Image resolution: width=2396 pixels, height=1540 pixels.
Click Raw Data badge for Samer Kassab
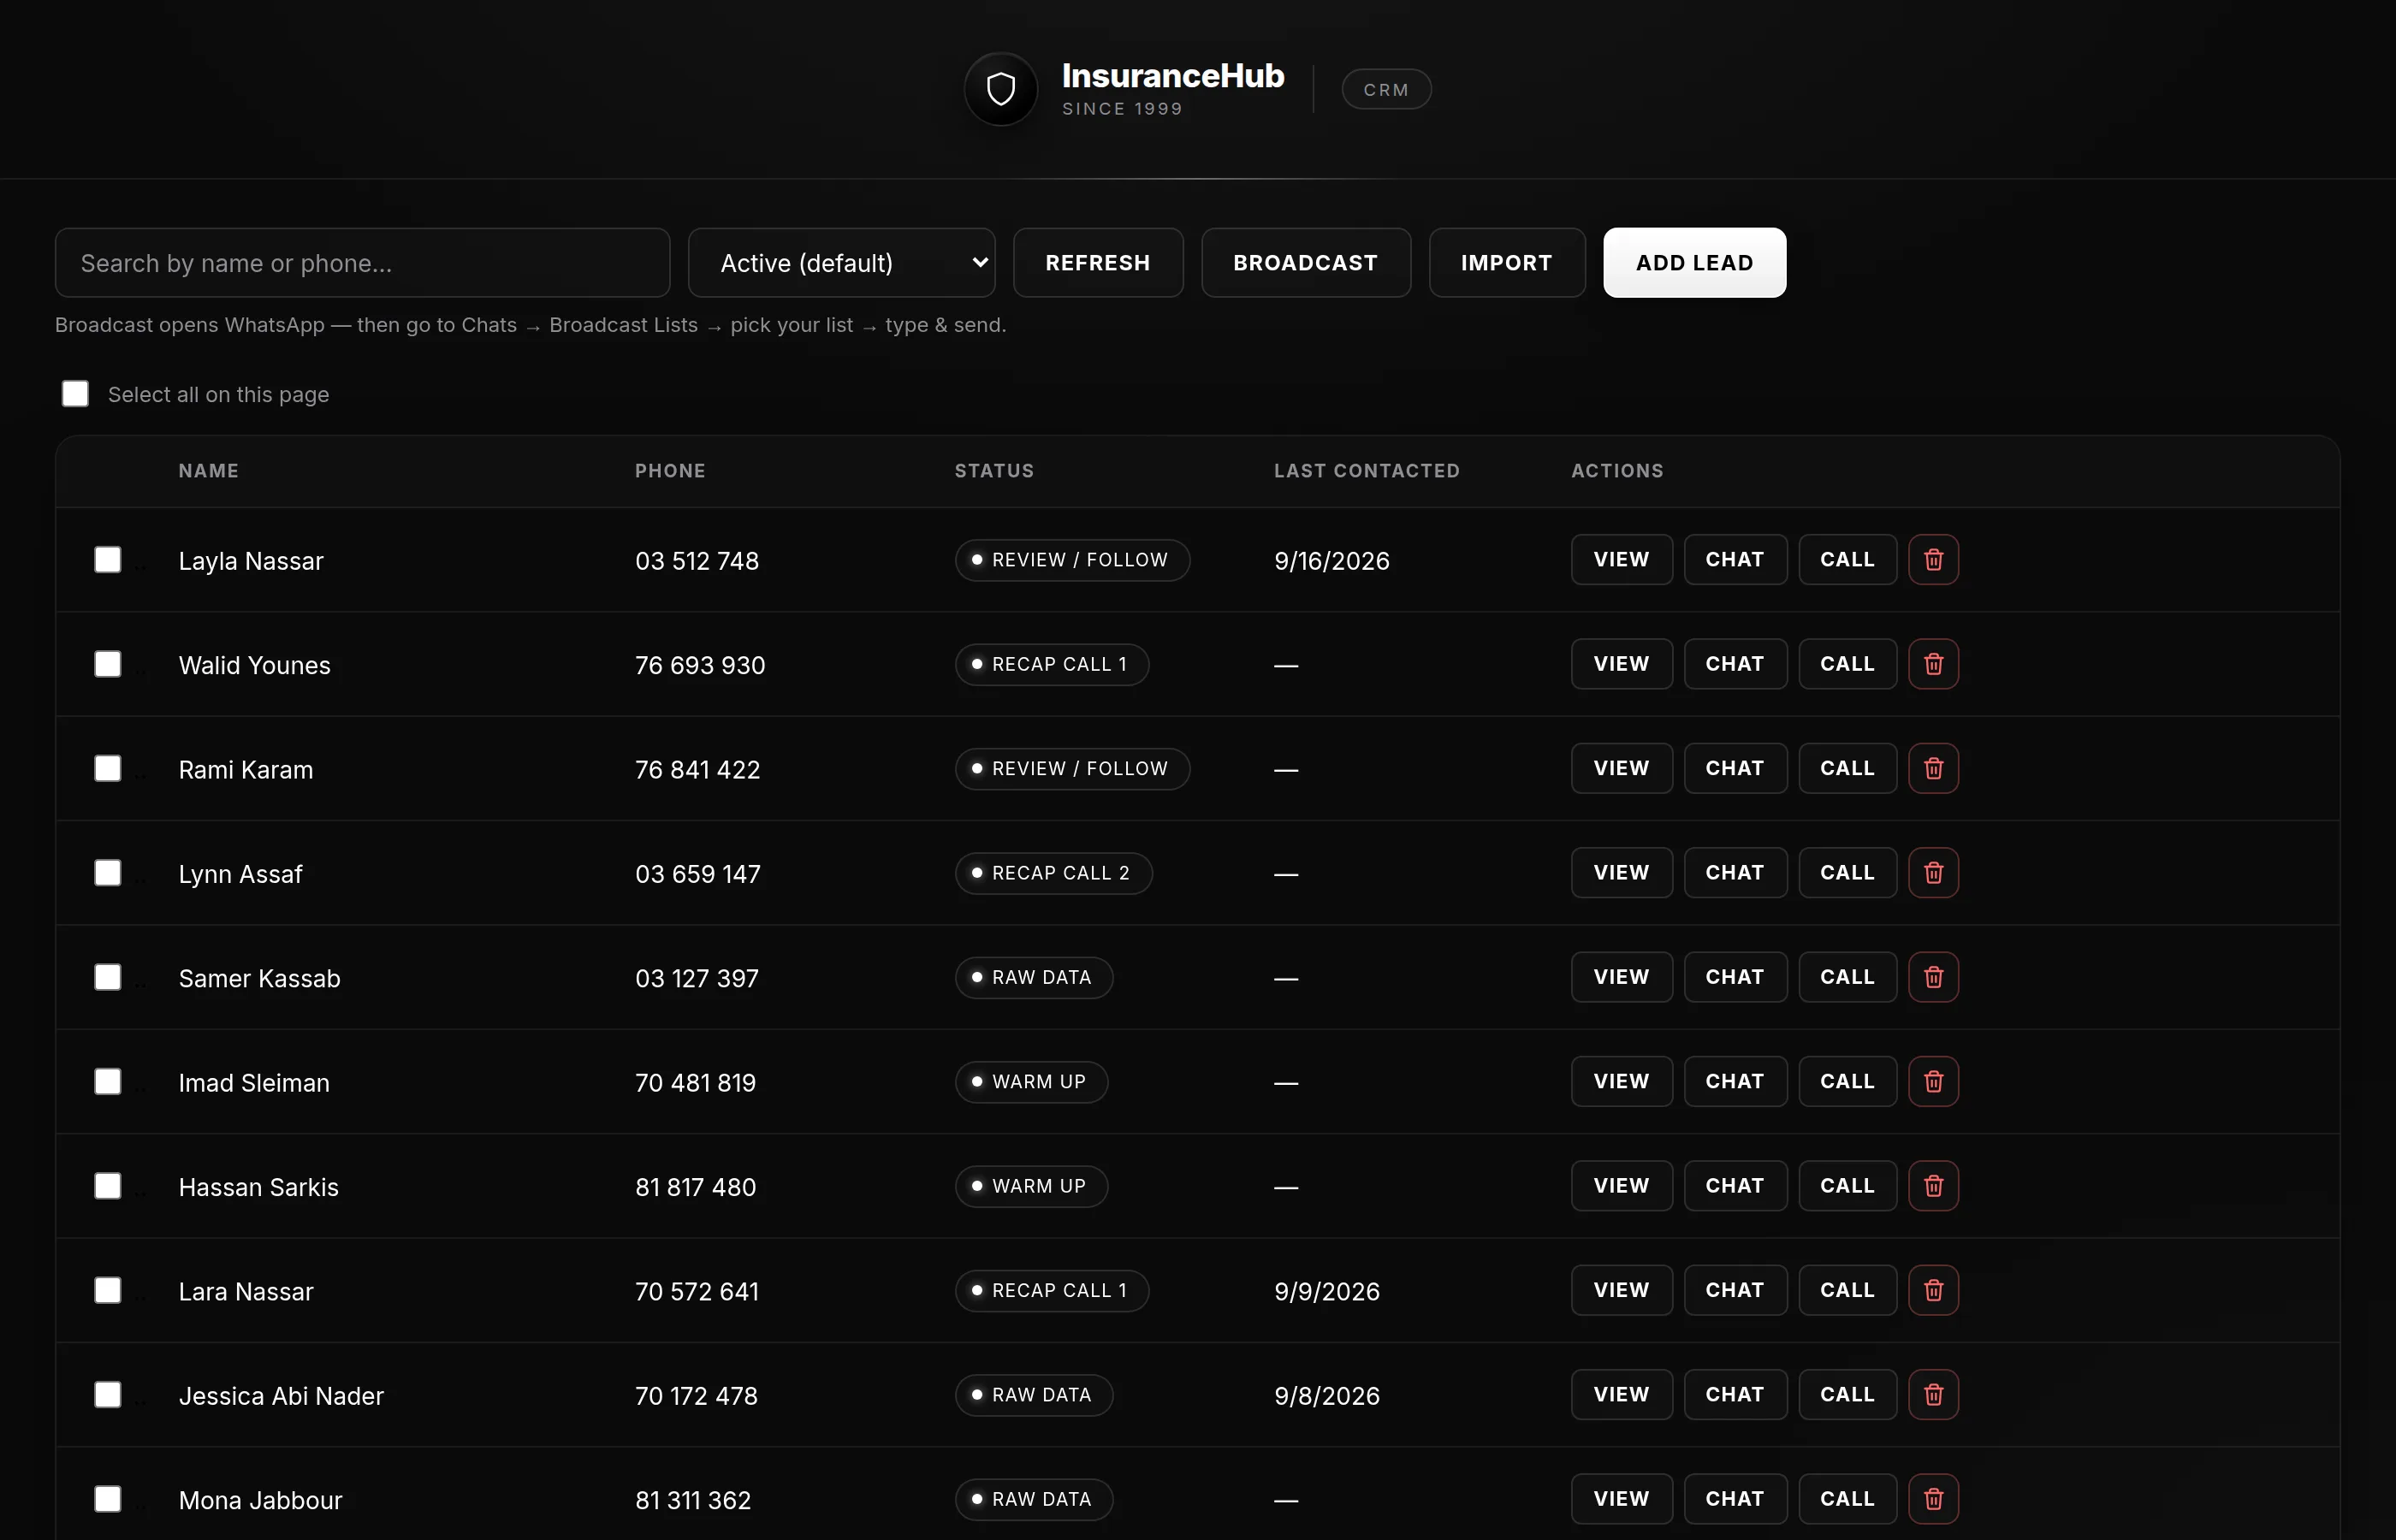[x=1034, y=977]
